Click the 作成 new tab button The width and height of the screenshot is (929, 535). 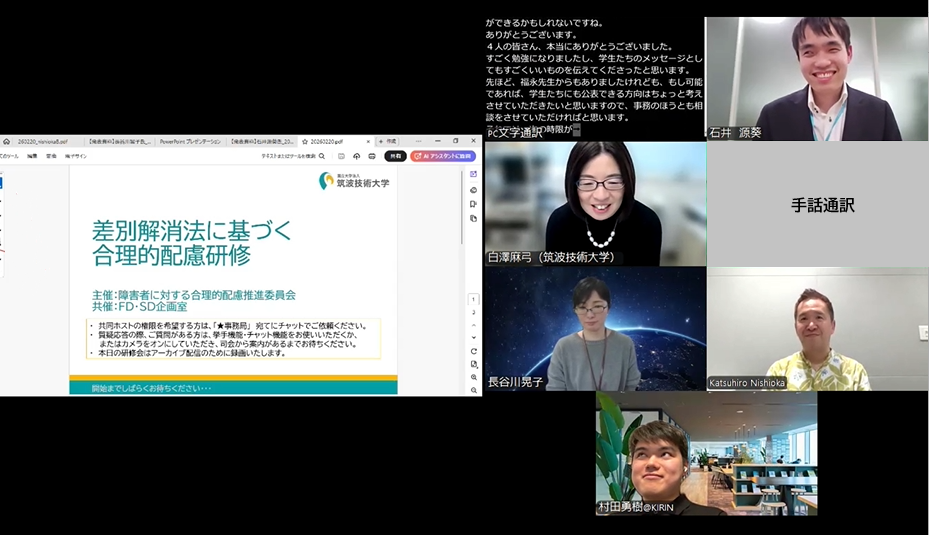pyautogui.click(x=388, y=142)
